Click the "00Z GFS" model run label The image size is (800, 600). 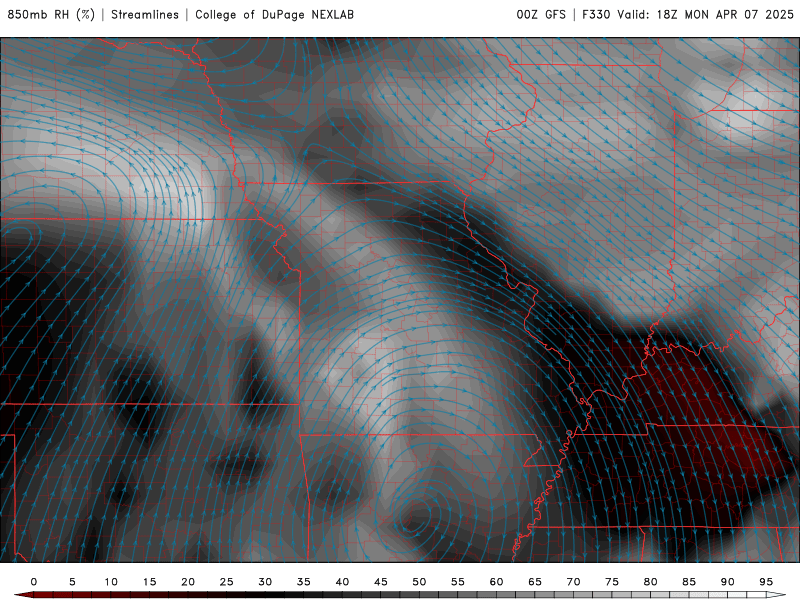tap(541, 14)
